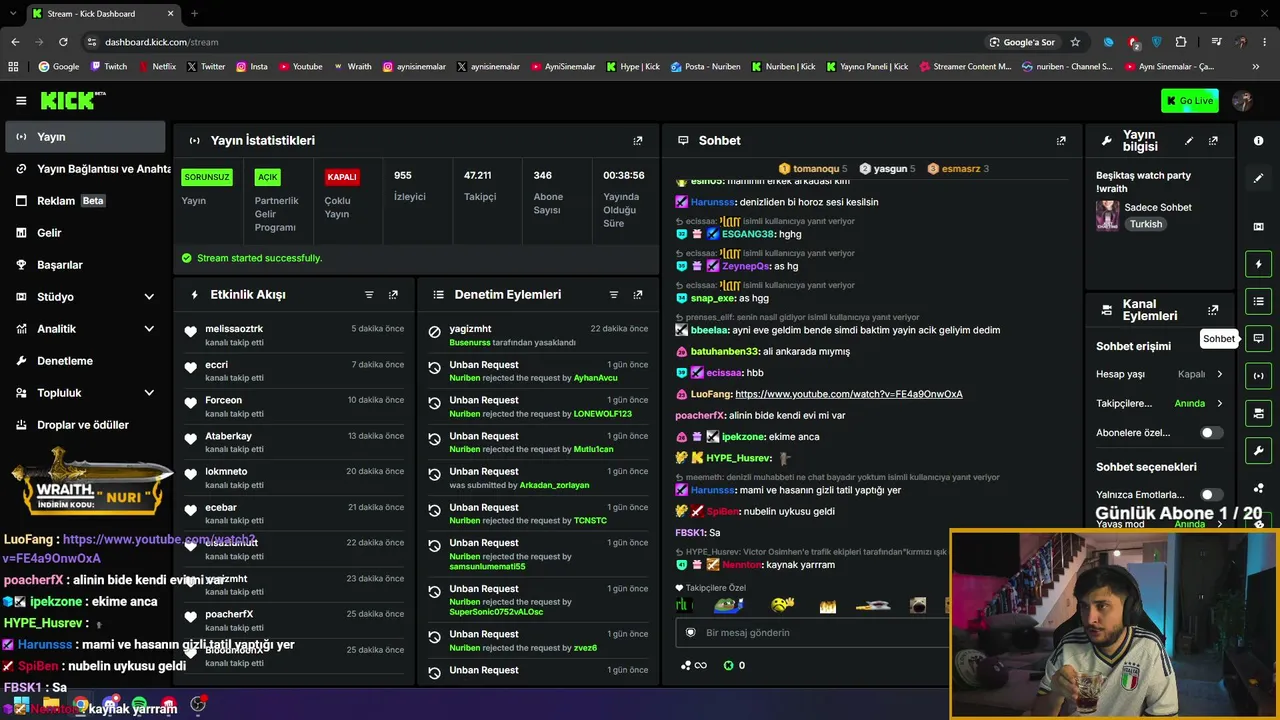Open the hamburger menu beside the Kick logo
This screenshot has height=720, width=1280.
[x=21, y=101]
